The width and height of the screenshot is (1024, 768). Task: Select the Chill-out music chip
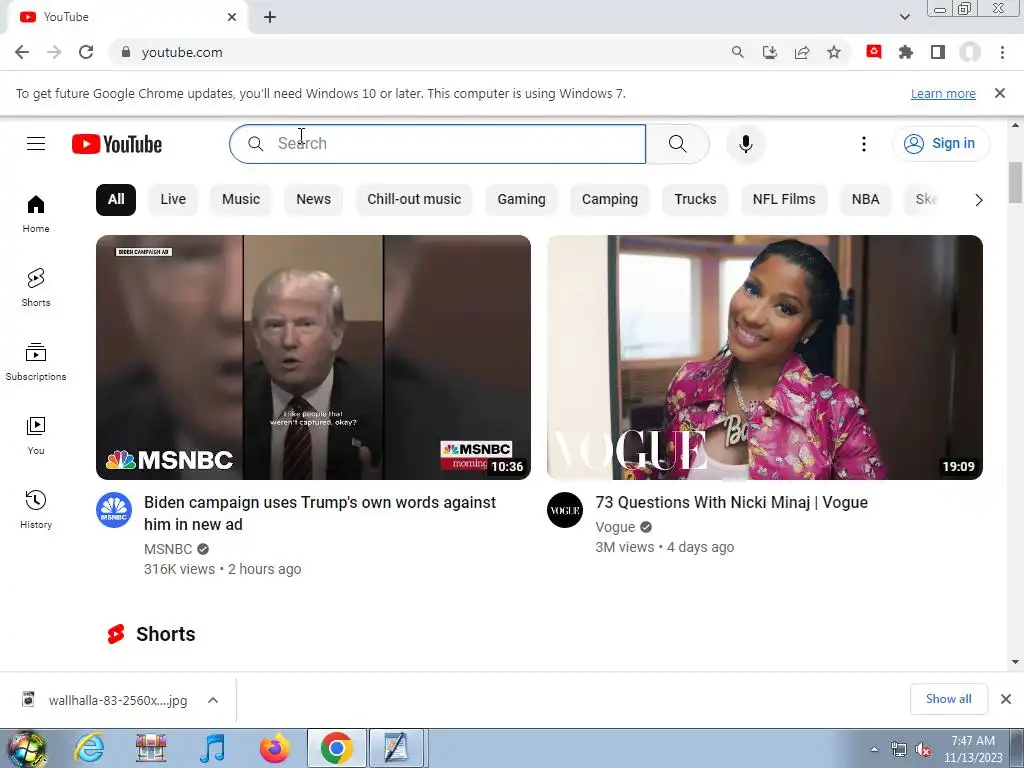coord(414,199)
